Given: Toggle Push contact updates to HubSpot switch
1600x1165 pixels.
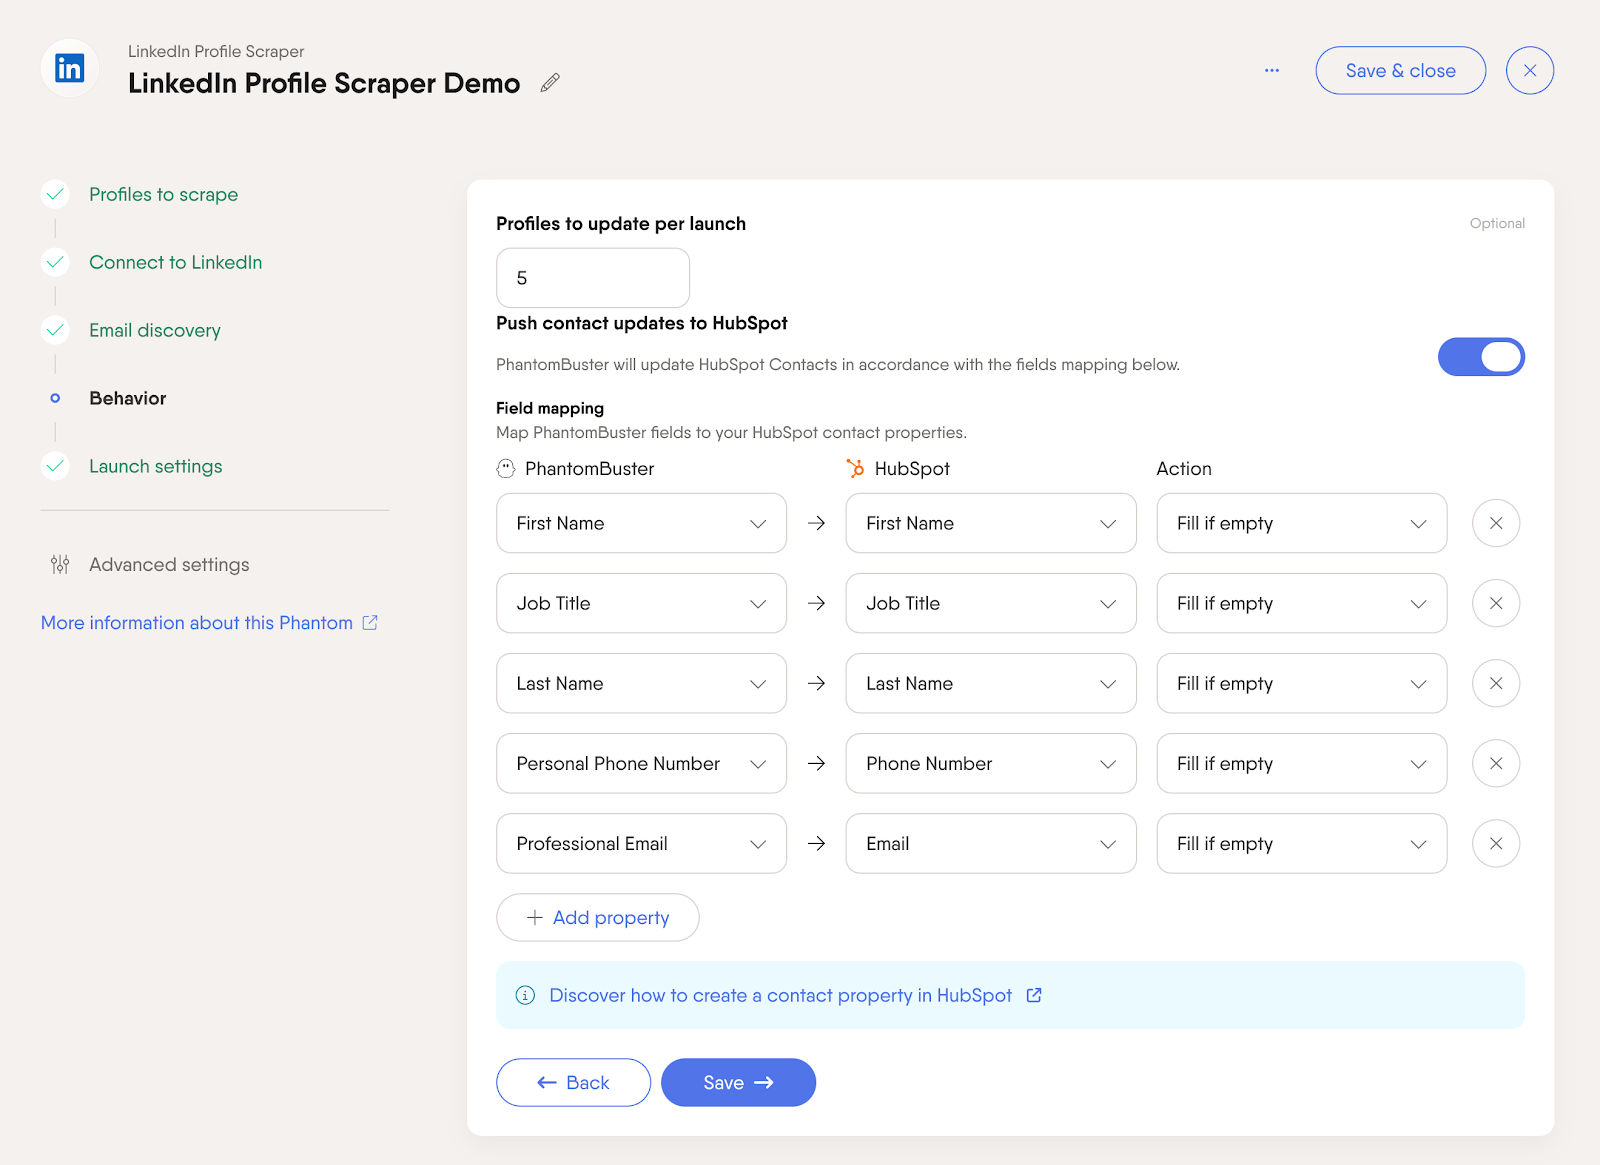Looking at the screenshot, I should tap(1481, 357).
